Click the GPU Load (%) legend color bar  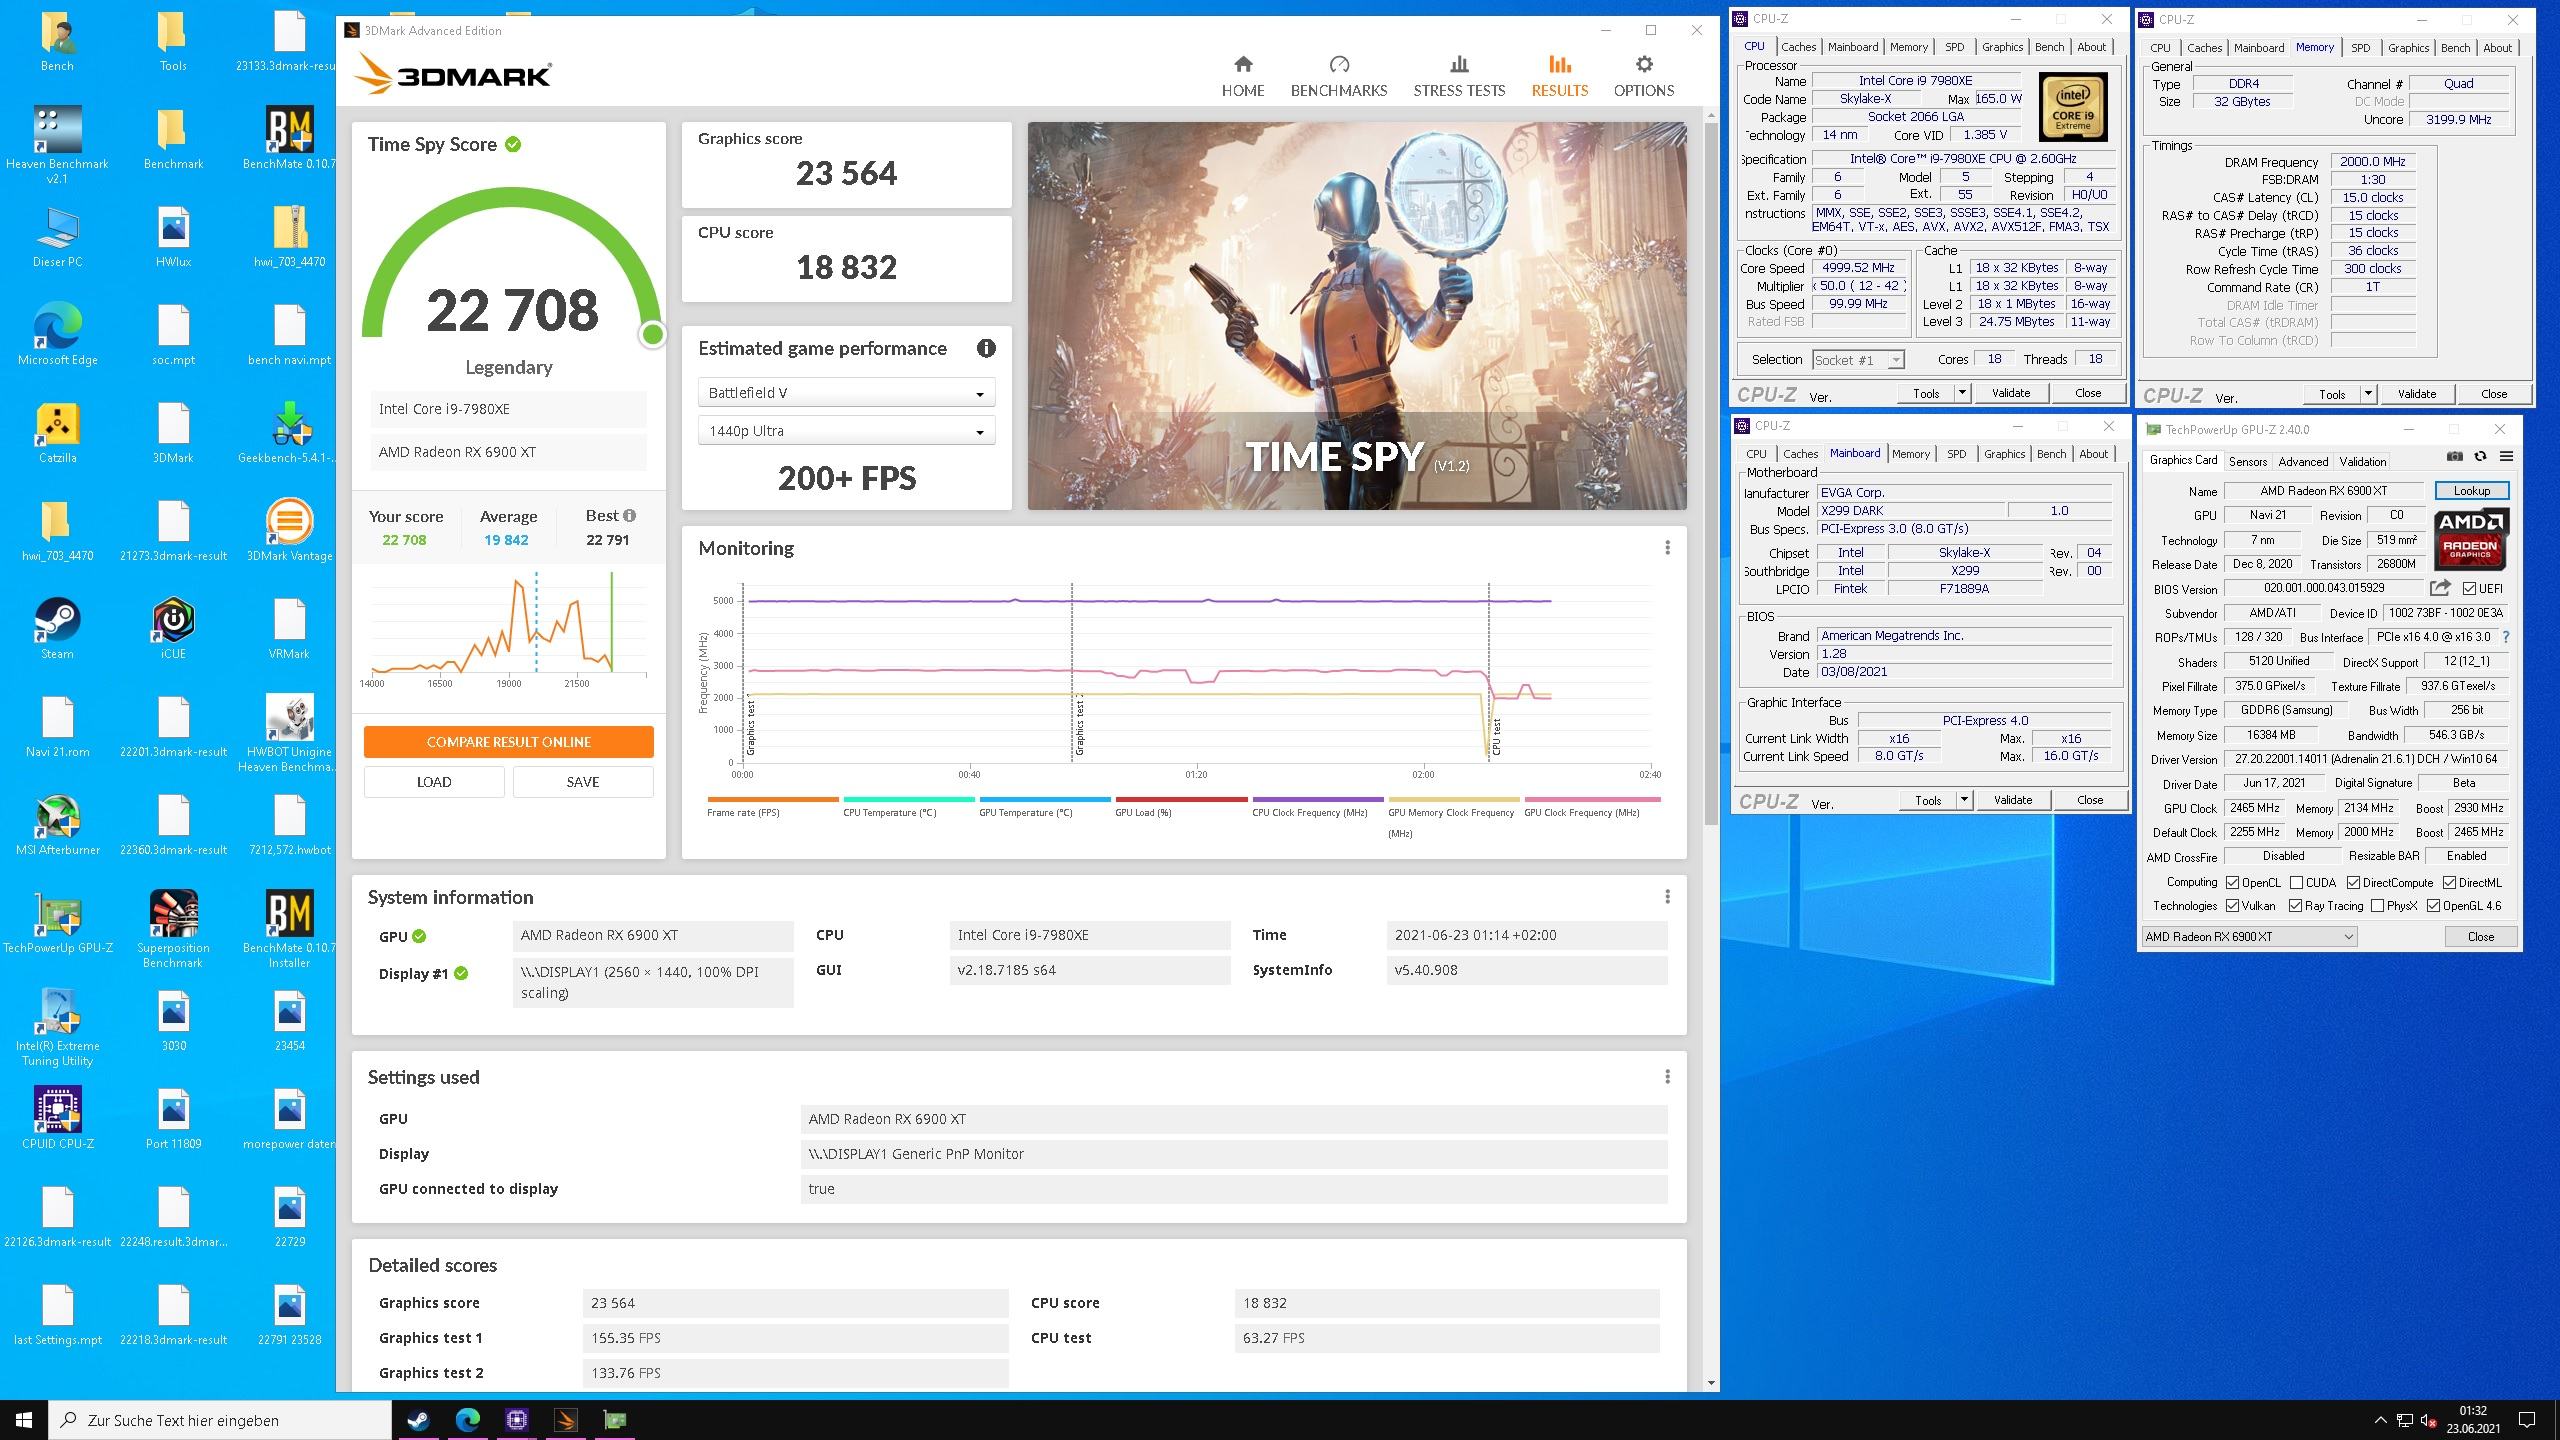point(1181,799)
